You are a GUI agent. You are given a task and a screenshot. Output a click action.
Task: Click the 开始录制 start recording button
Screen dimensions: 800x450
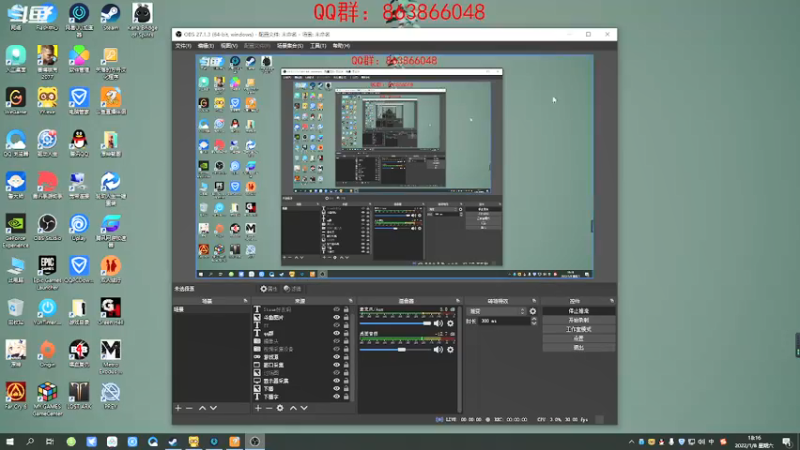coord(579,320)
